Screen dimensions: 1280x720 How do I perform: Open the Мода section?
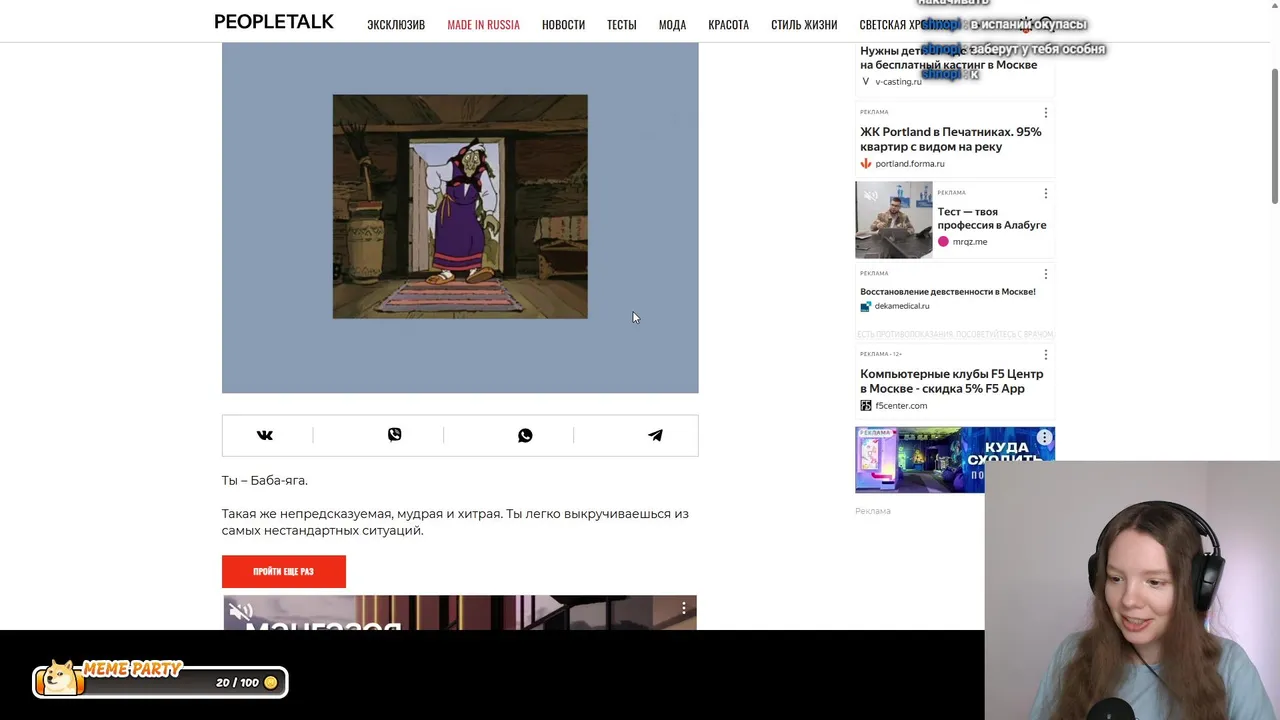pyautogui.click(x=672, y=25)
